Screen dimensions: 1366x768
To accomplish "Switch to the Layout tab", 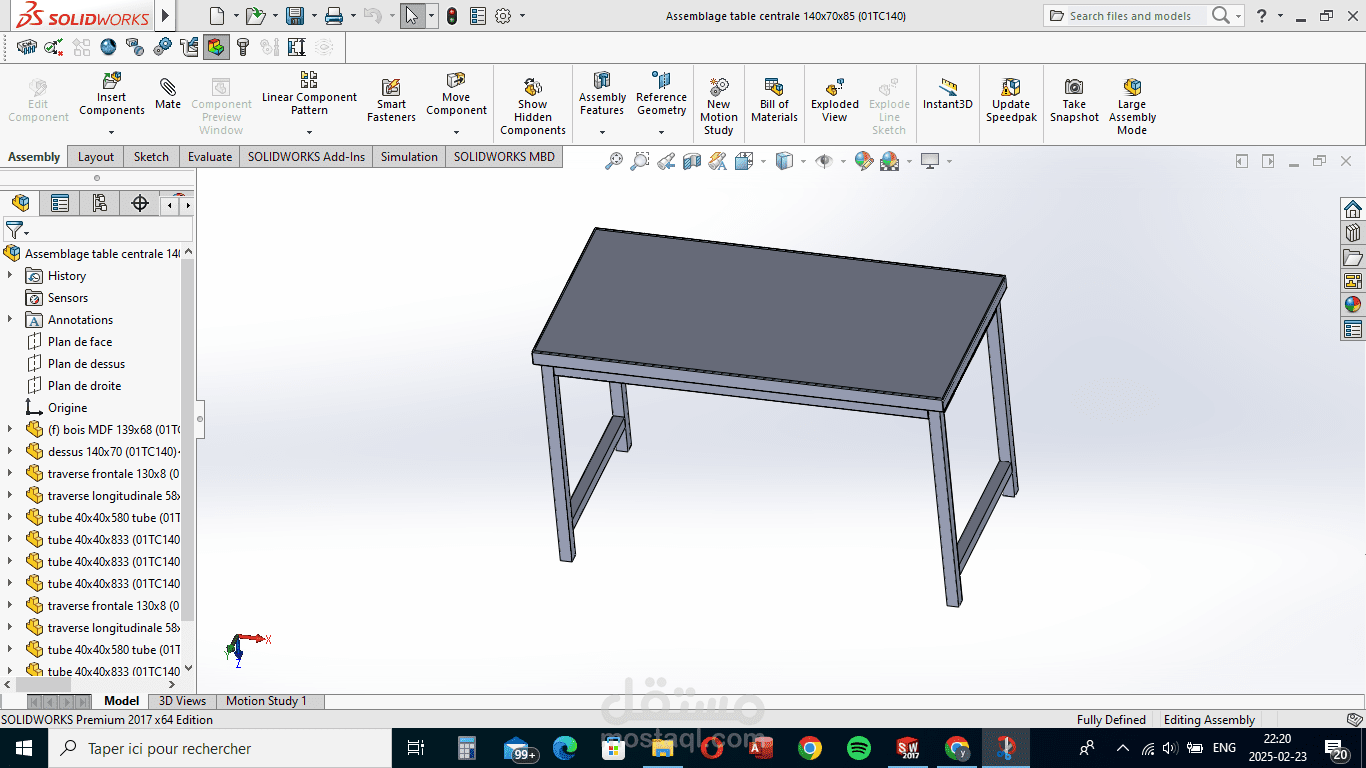I will coord(96,156).
